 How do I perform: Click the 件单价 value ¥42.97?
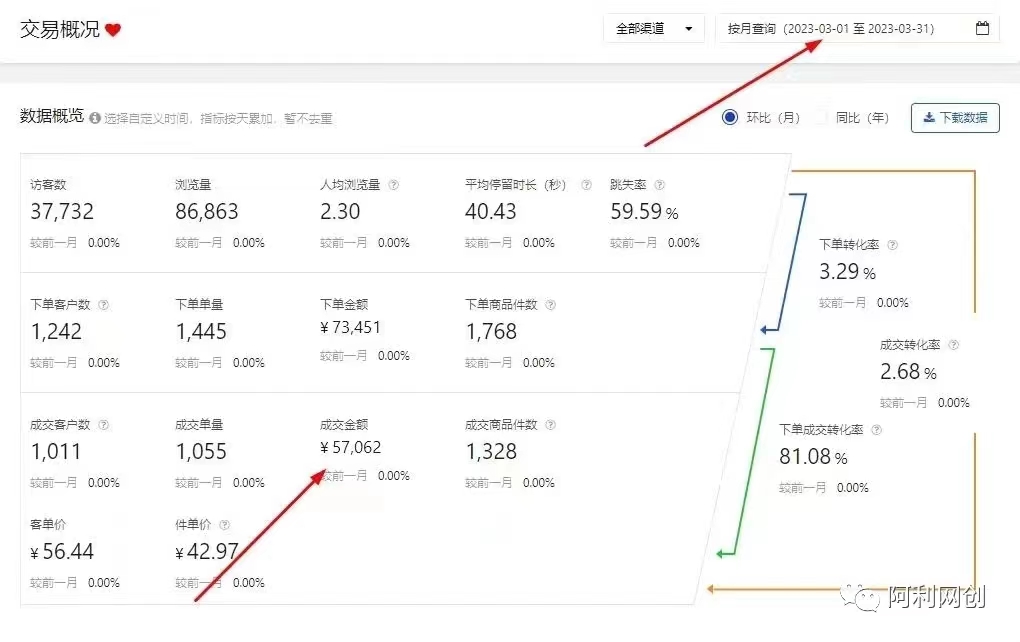coord(207,552)
